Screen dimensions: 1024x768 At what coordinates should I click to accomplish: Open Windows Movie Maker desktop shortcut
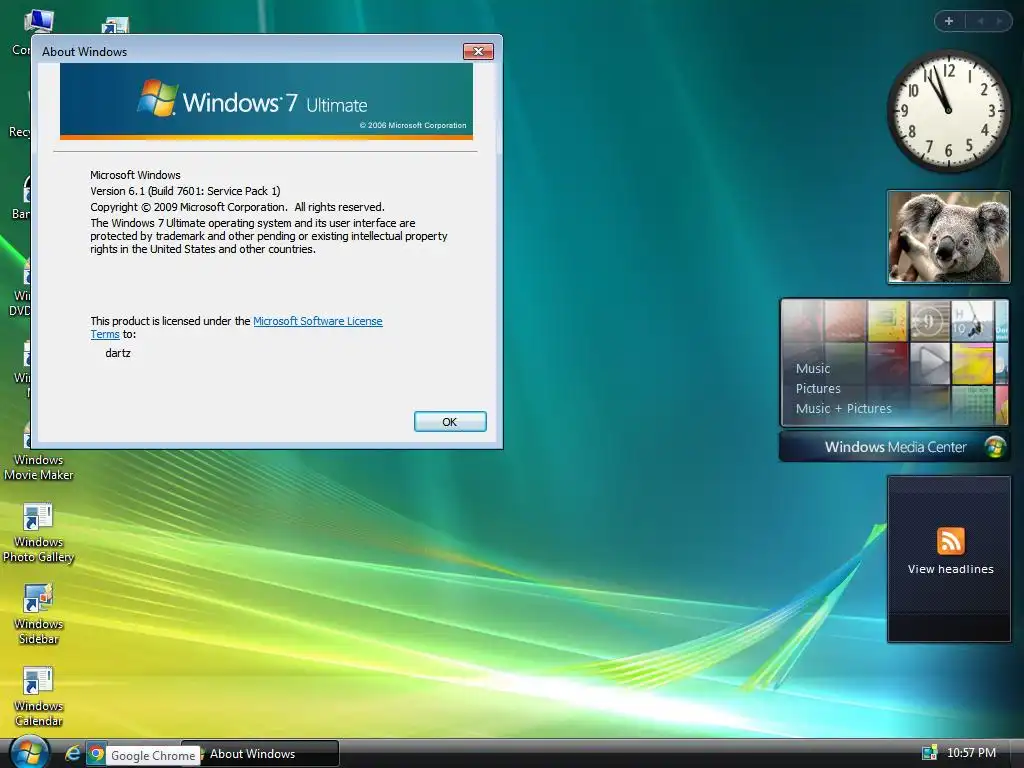(39, 452)
